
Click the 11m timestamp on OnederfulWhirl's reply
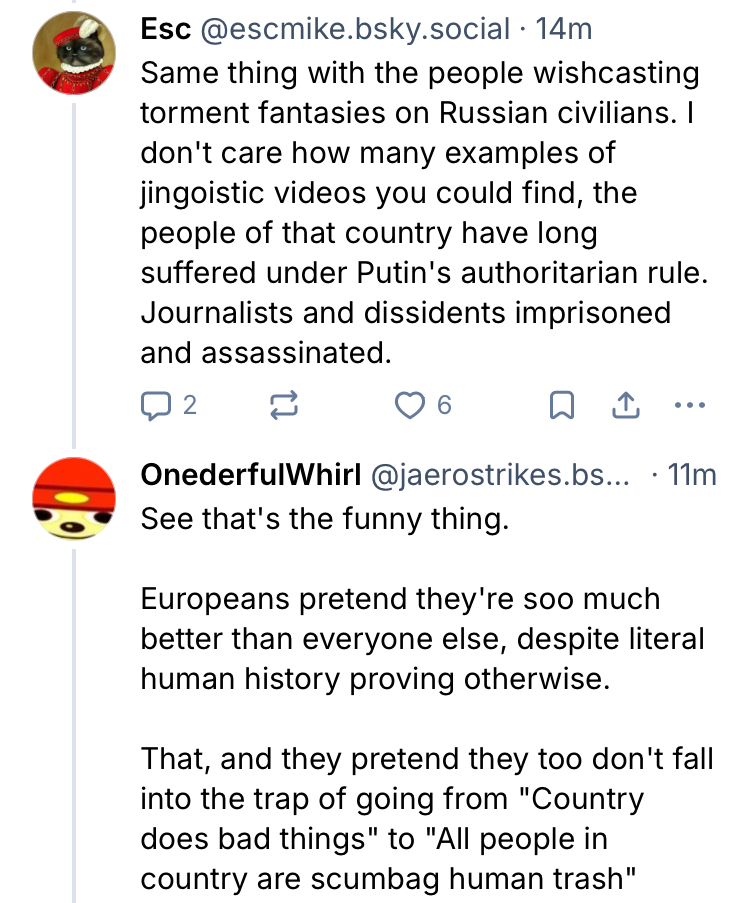click(692, 476)
